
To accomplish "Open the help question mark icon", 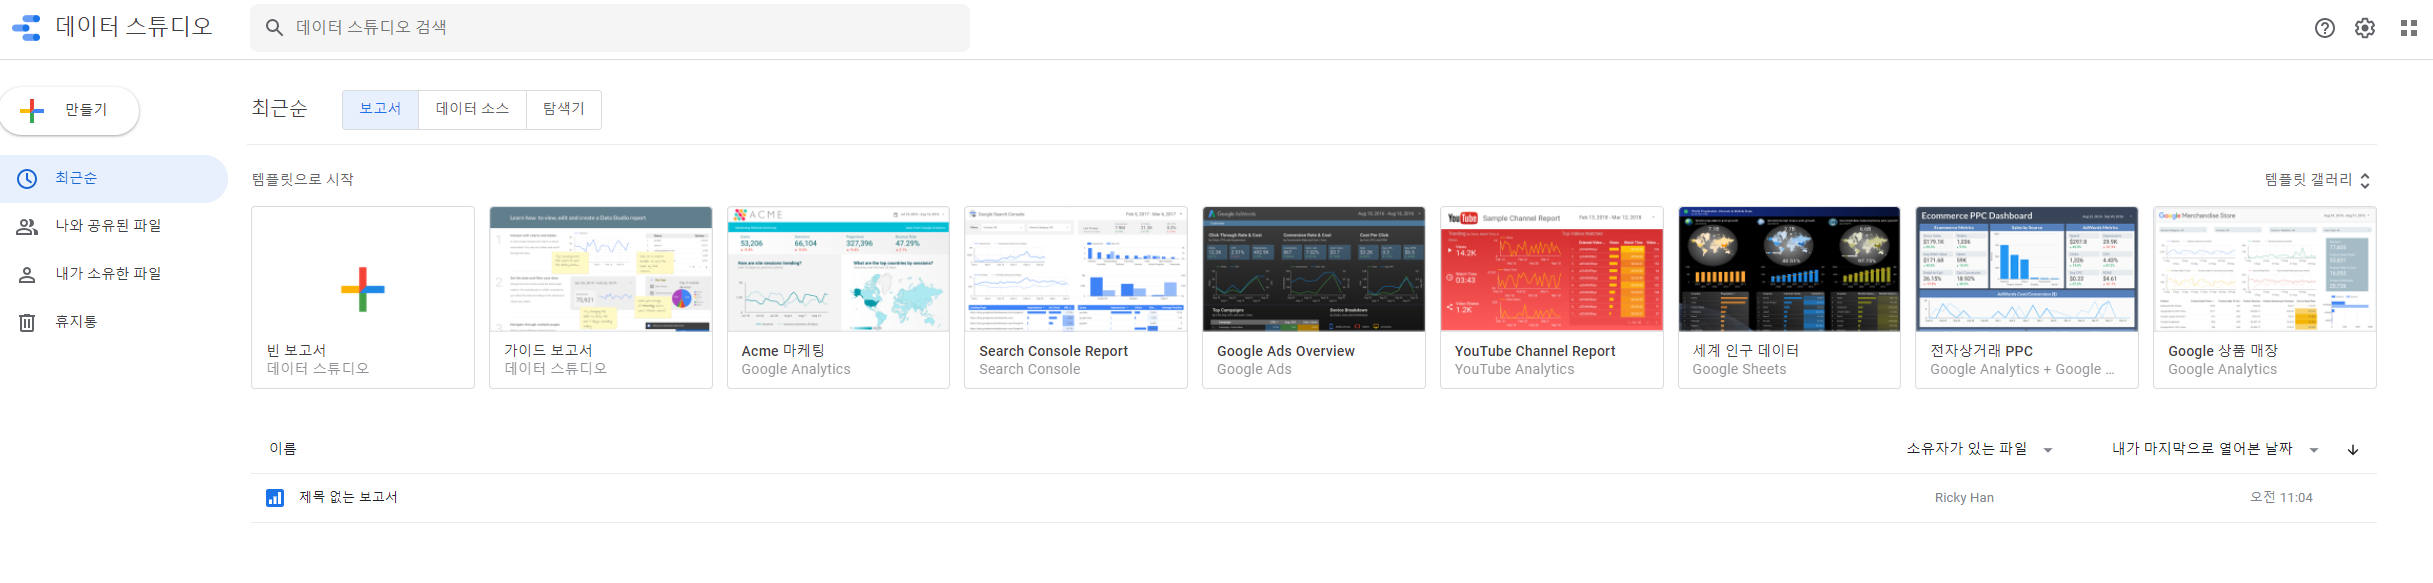I will (2325, 28).
